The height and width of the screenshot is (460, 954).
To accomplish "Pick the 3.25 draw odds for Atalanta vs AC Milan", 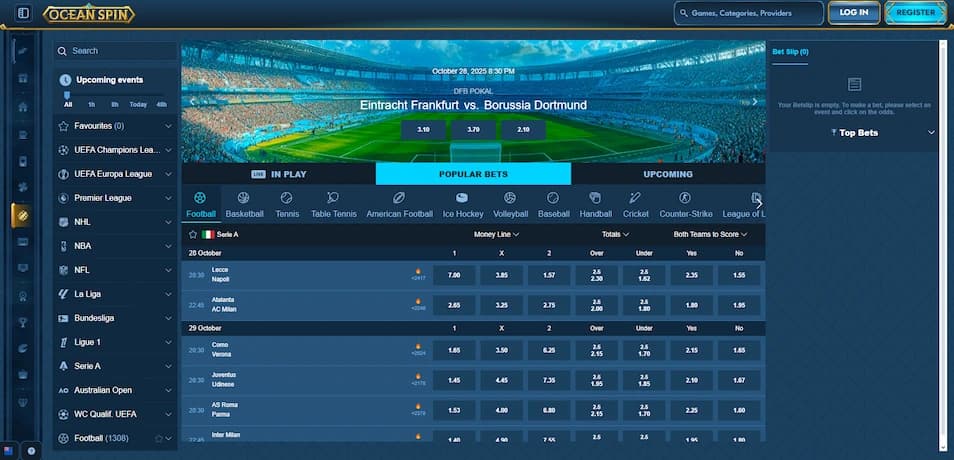I will click(x=501, y=305).
